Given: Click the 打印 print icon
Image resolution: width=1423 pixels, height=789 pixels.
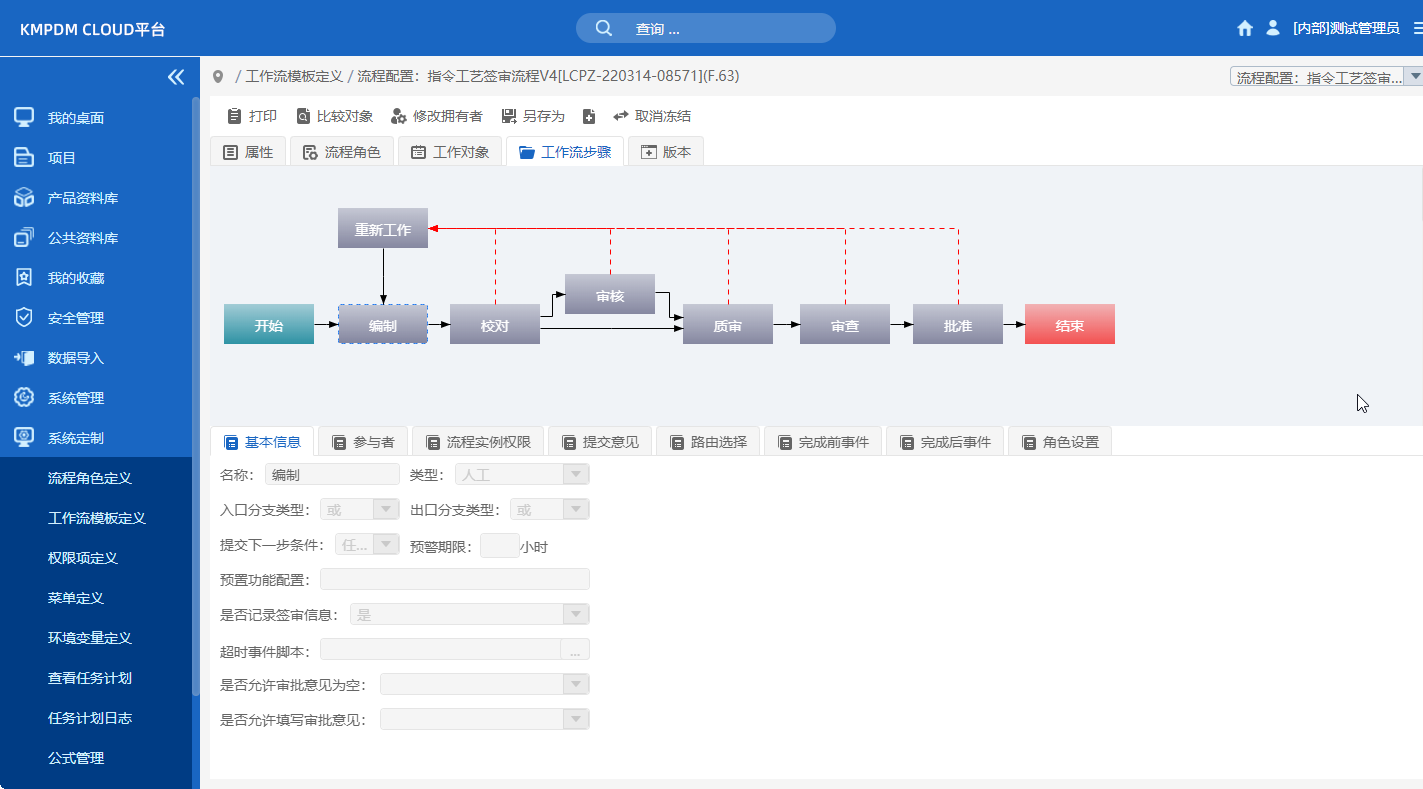Looking at the screenshot, I should 234,116.
